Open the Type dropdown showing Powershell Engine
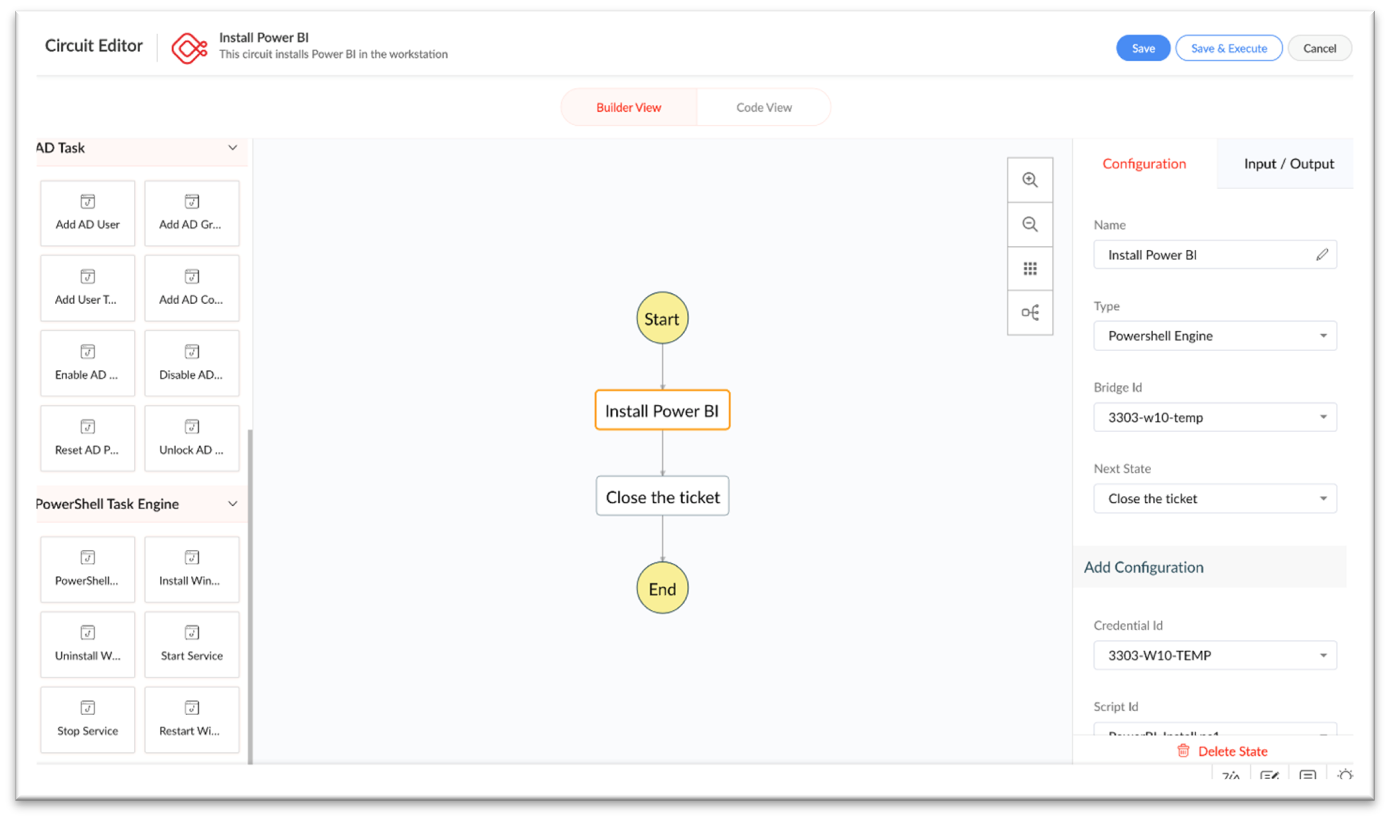The height and width of the screenshot is (820, 1390). pyautogui.click(x=1215, y=336)
